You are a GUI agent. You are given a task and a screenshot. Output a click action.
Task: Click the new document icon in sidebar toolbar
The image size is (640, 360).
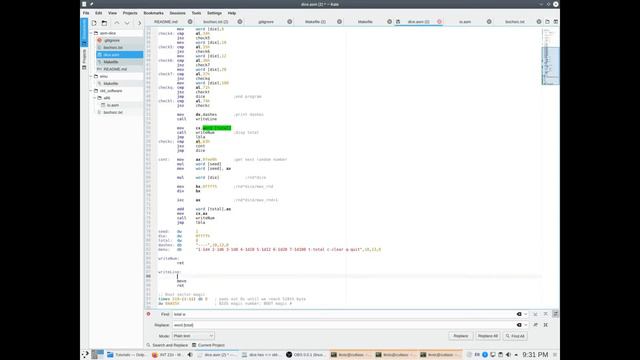pos(94,23)
